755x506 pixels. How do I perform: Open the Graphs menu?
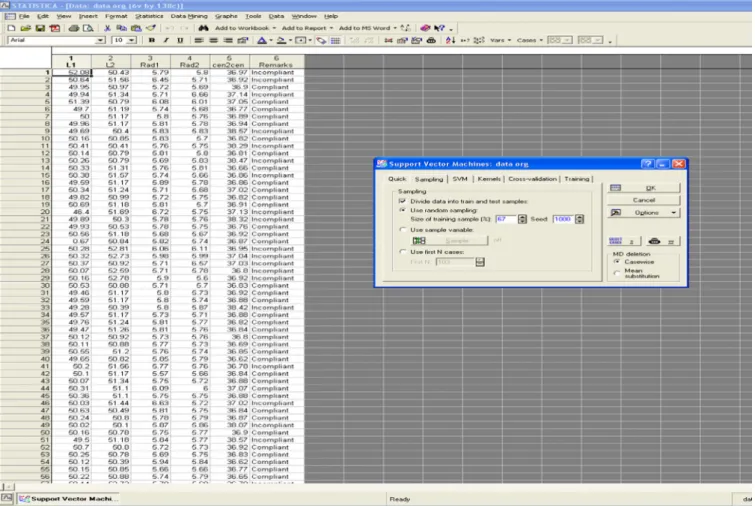226,16
